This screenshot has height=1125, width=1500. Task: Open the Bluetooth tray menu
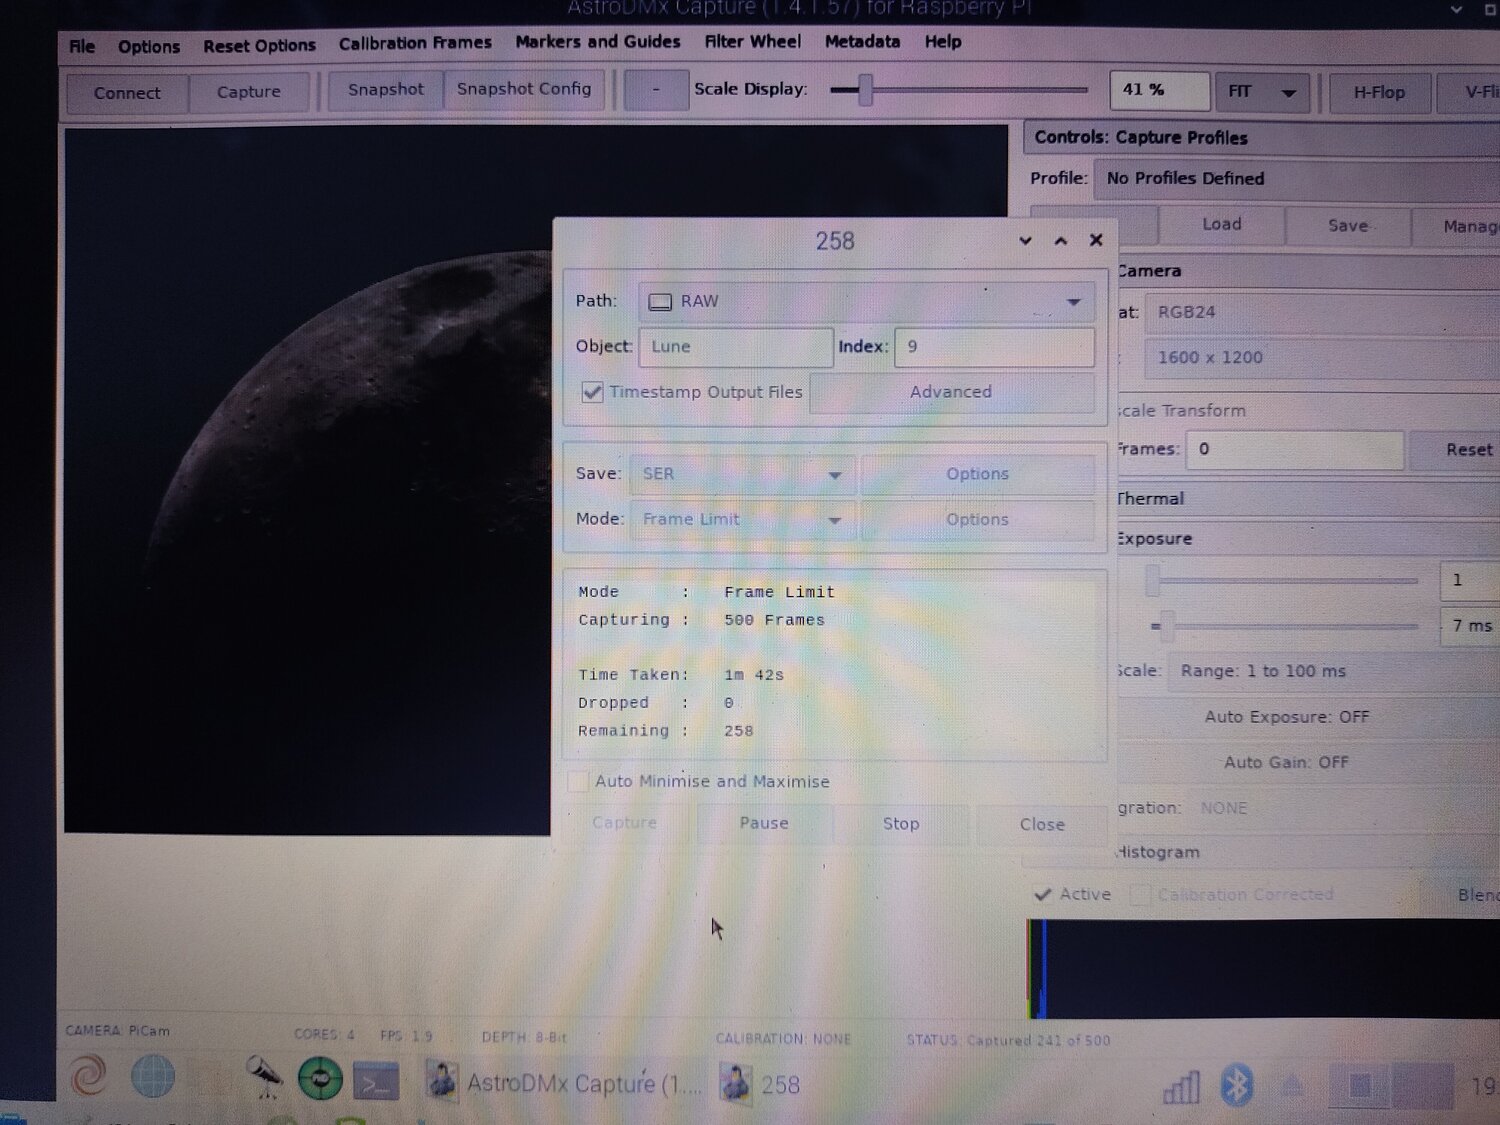point(1237,1086)
